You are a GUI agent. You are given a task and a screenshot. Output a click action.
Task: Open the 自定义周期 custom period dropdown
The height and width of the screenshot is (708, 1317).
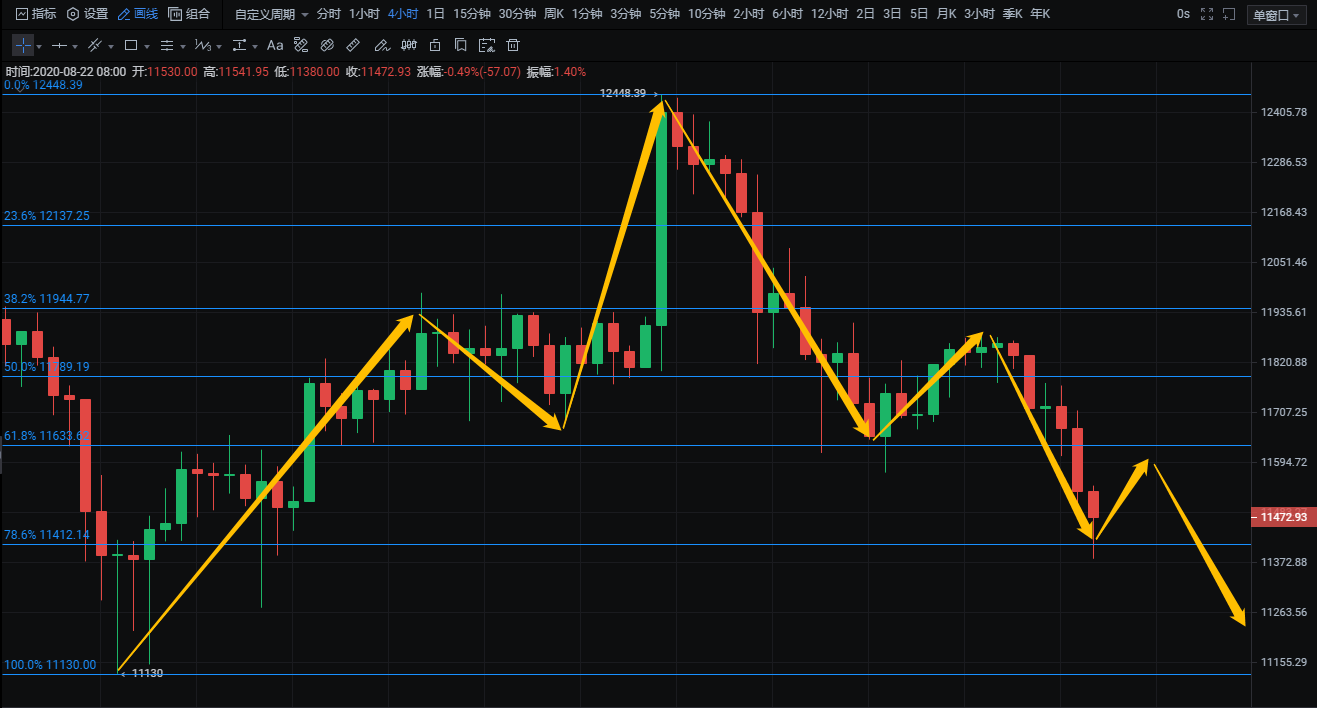pyautogui.click(x=271, y=14)
